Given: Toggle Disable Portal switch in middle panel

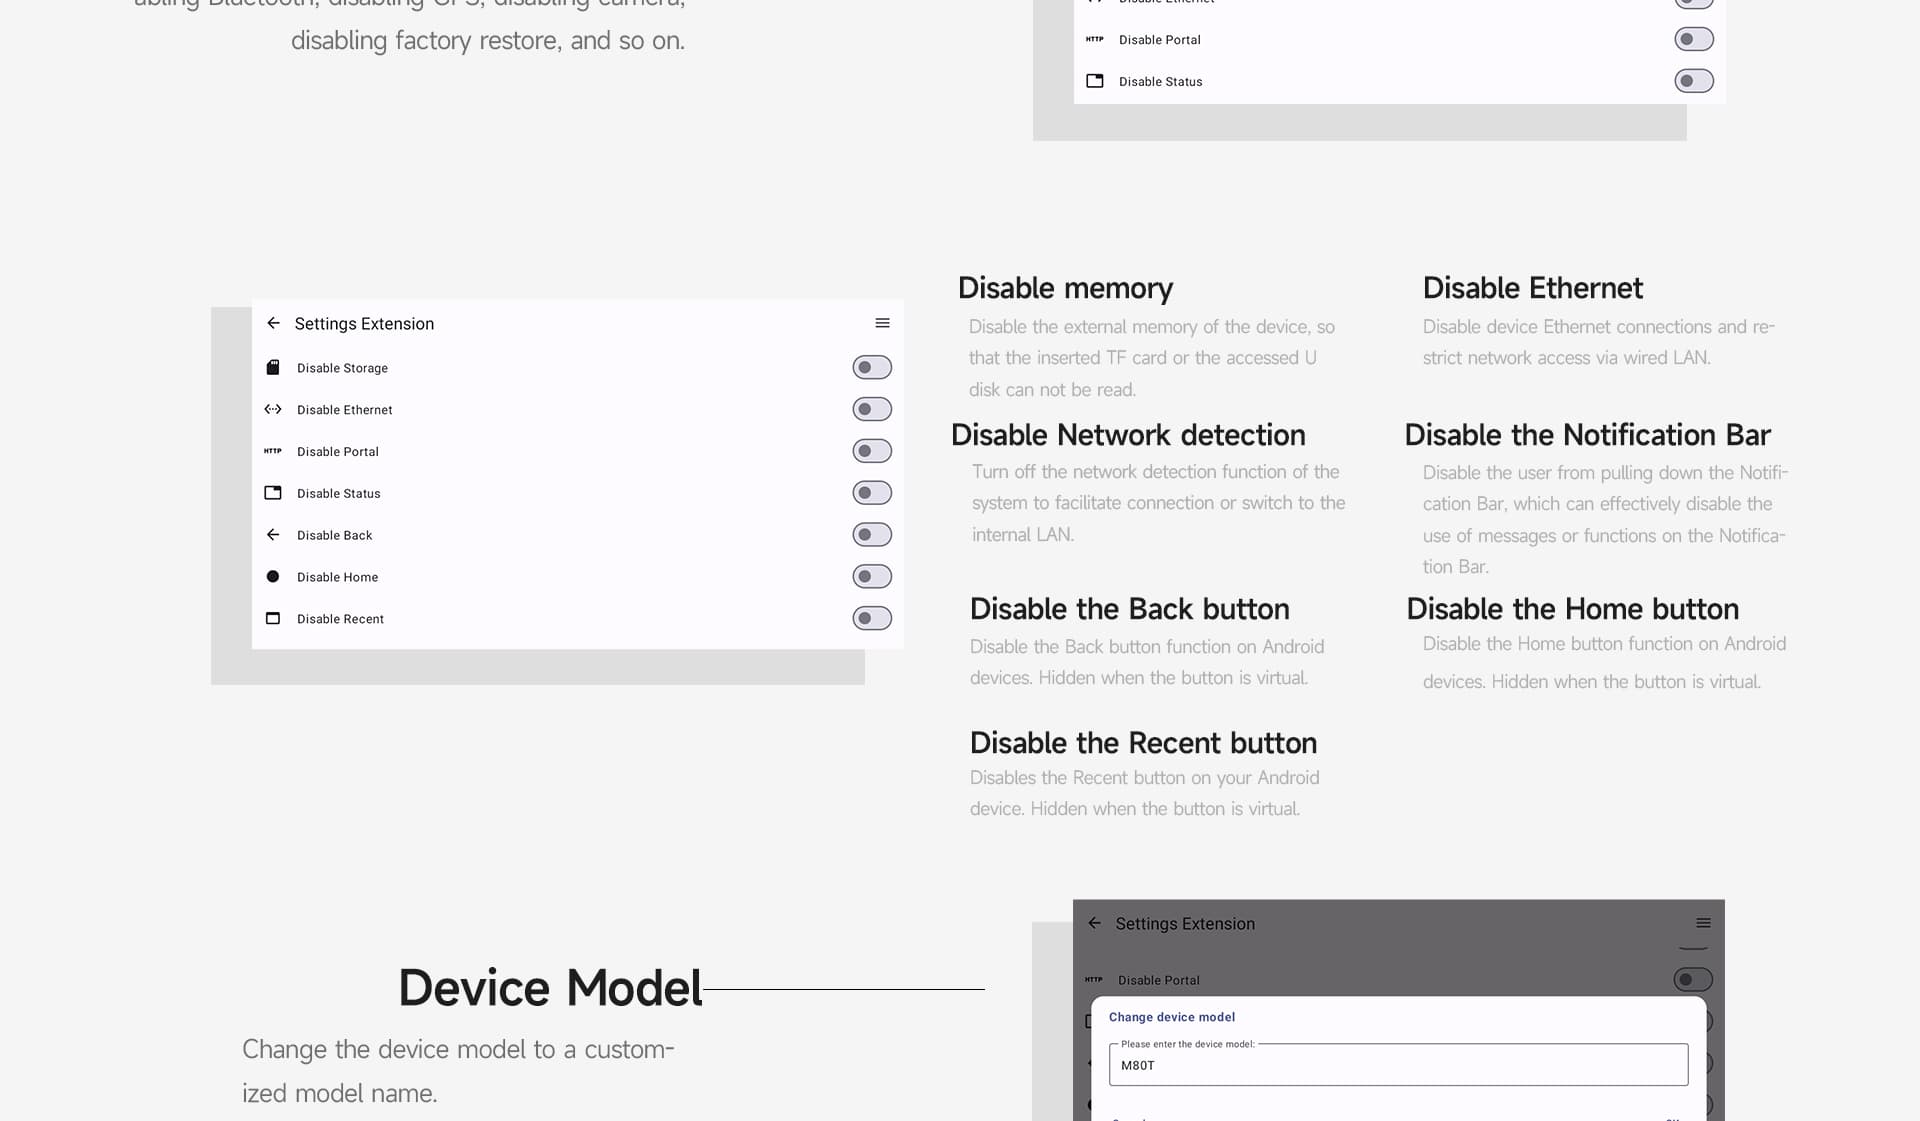Looking at the screenshot, I should tap(872, 451).
